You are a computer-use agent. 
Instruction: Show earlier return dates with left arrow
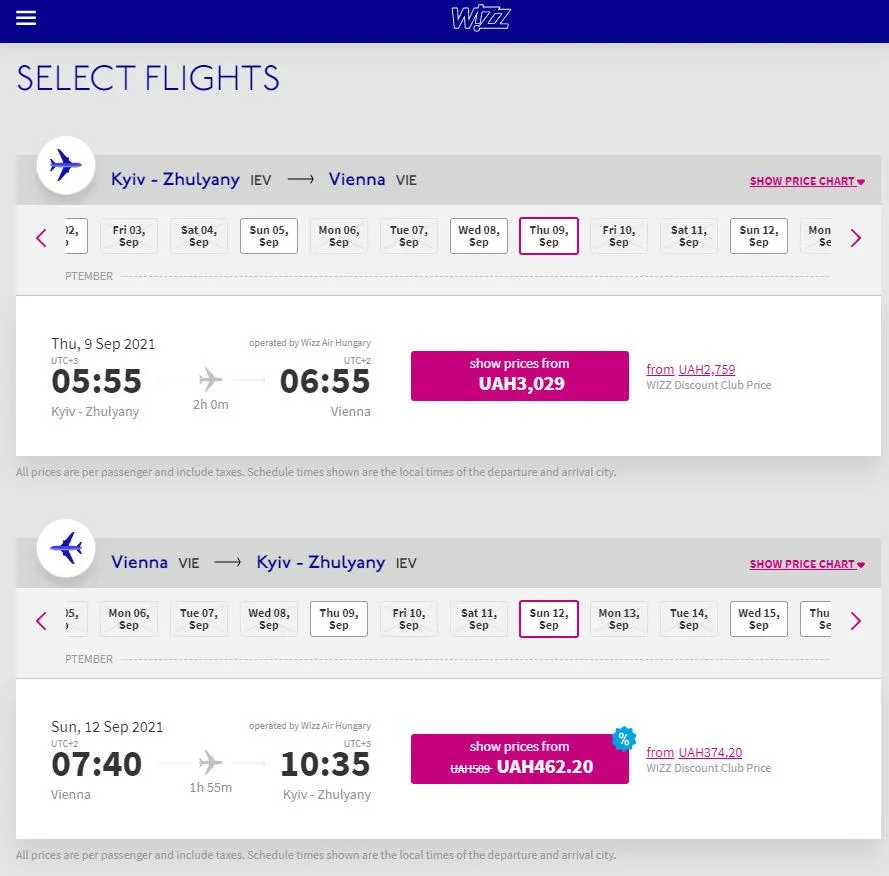(x=41, y=621)
